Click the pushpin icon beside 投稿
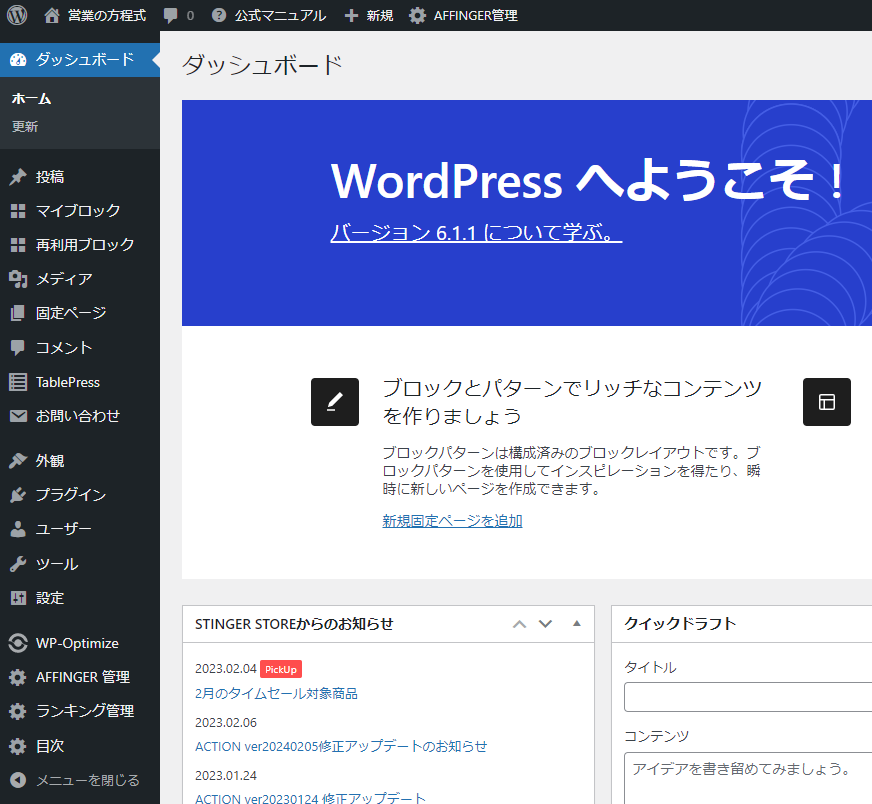This screenshot has height=804, width=872. (x=18, y=177)
